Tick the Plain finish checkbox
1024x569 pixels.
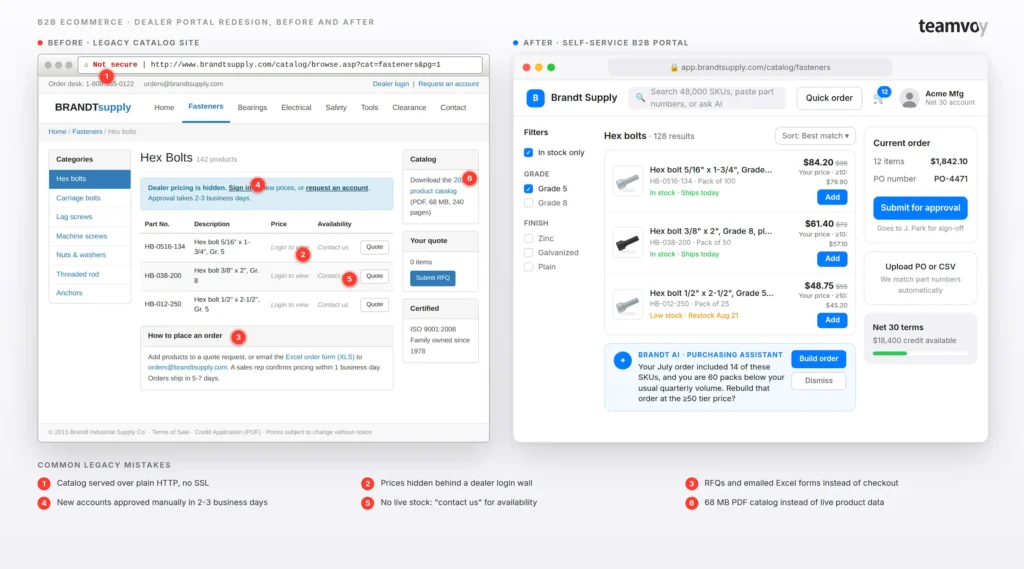(x=528, y=267)
